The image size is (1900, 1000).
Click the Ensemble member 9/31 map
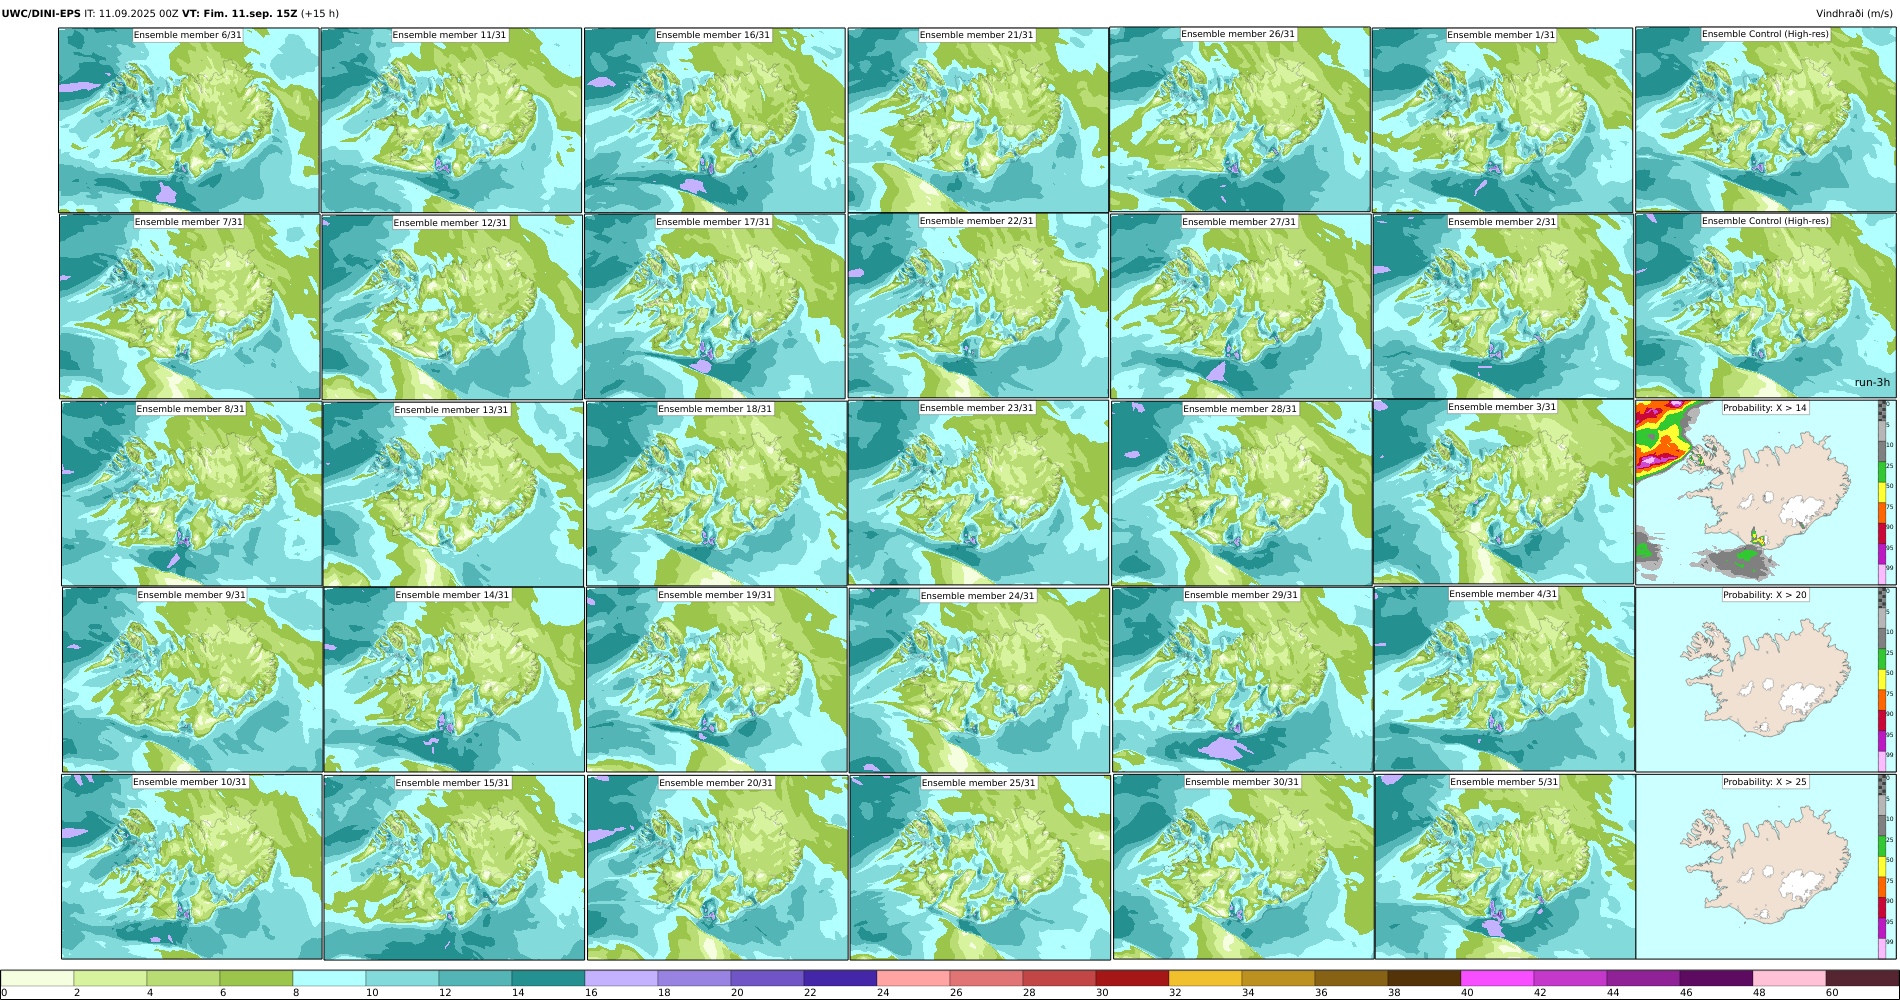[x=193, y=680]
